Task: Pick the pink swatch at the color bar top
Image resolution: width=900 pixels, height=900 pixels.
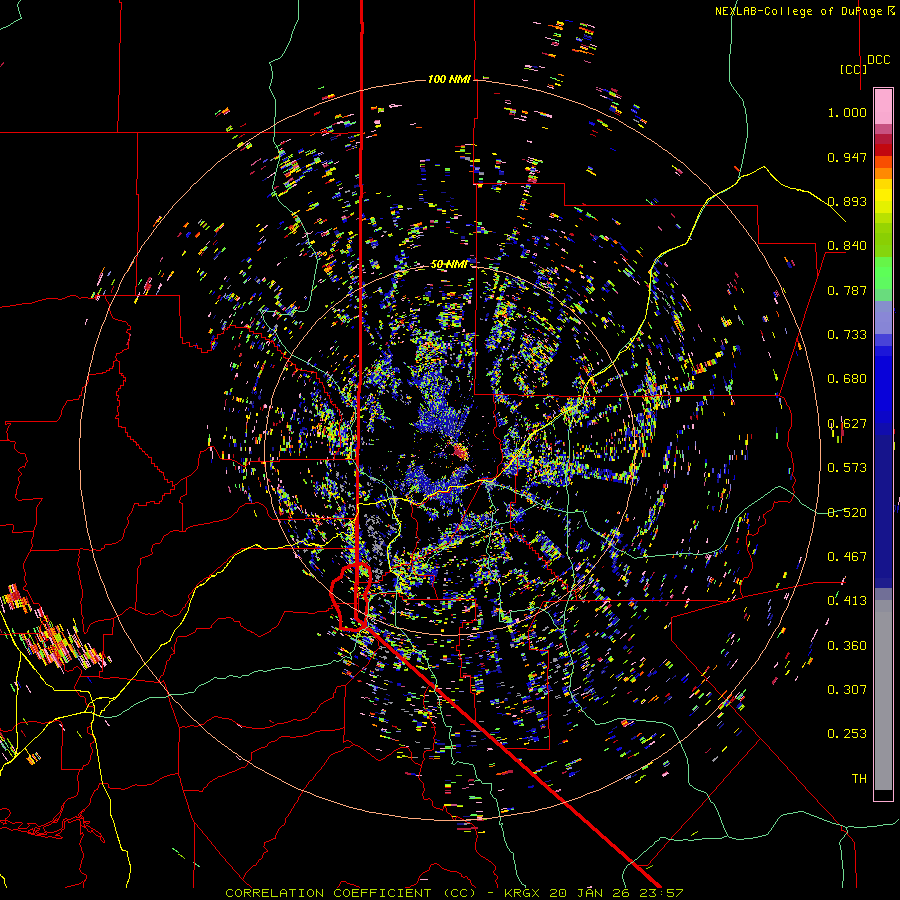Action: (883, 106)
